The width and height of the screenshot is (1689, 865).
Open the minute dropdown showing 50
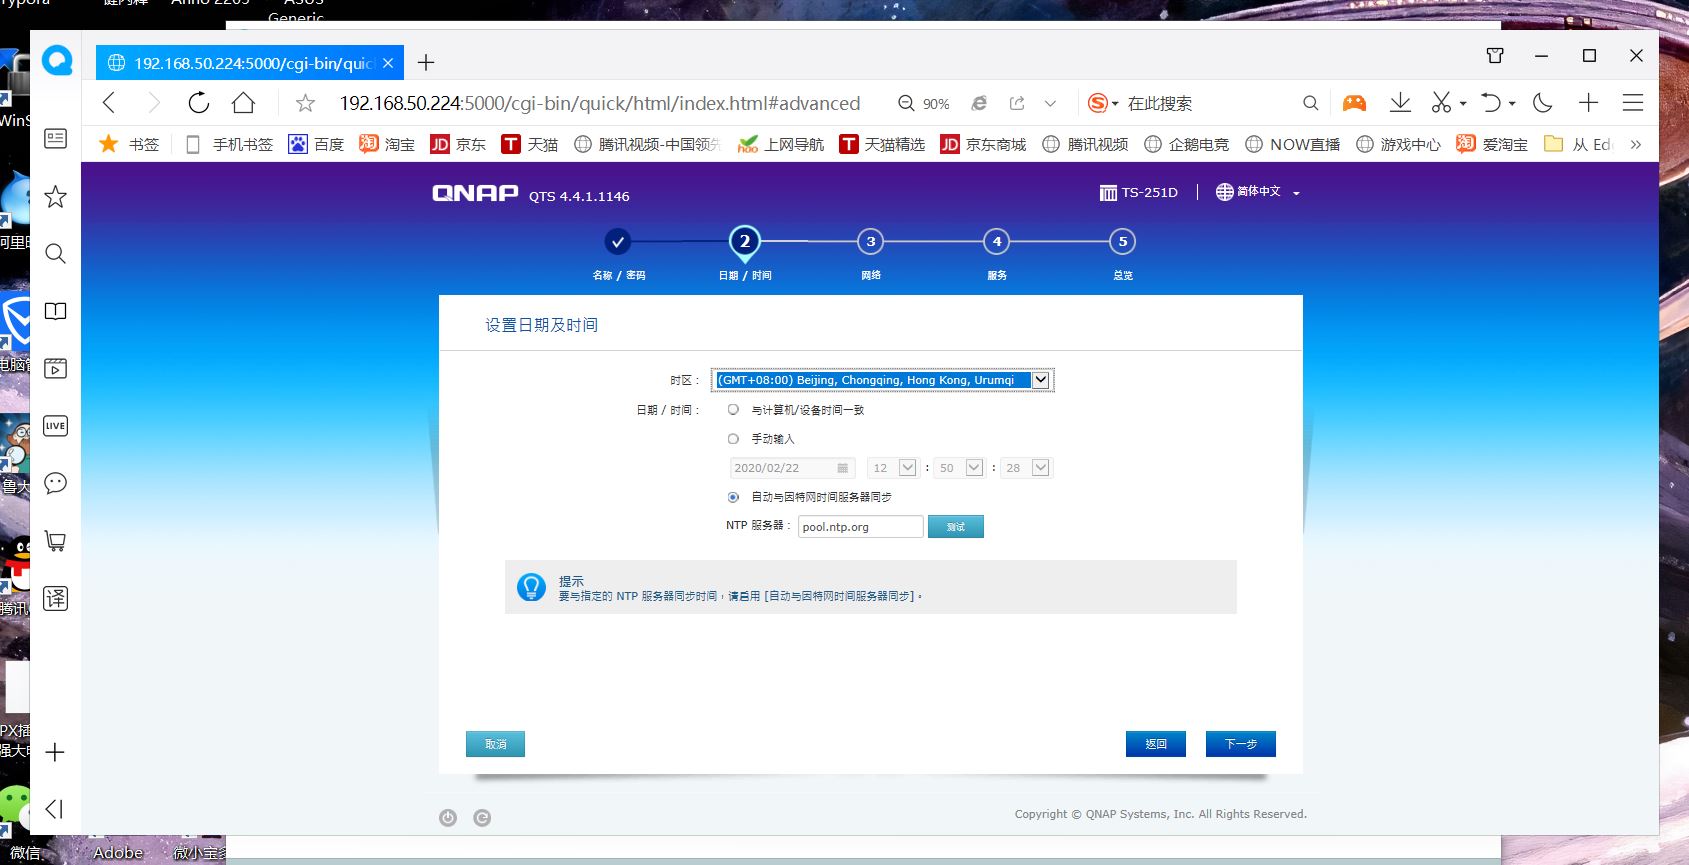pos(959,468)
